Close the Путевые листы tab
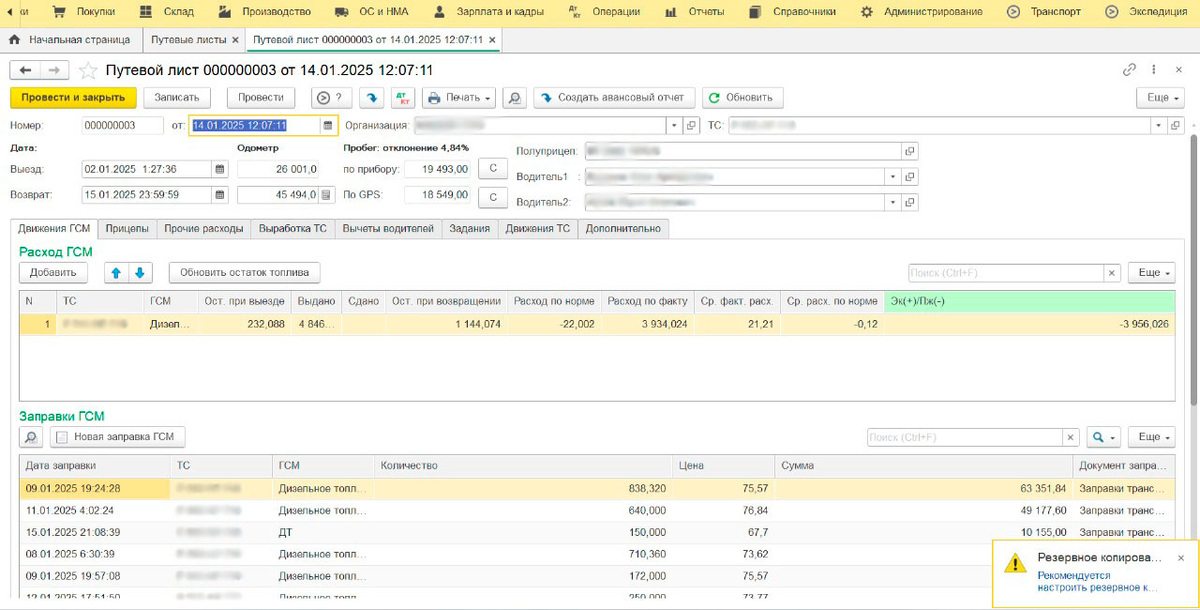Viewport: 1200px width, 610px height. (235, 40)
